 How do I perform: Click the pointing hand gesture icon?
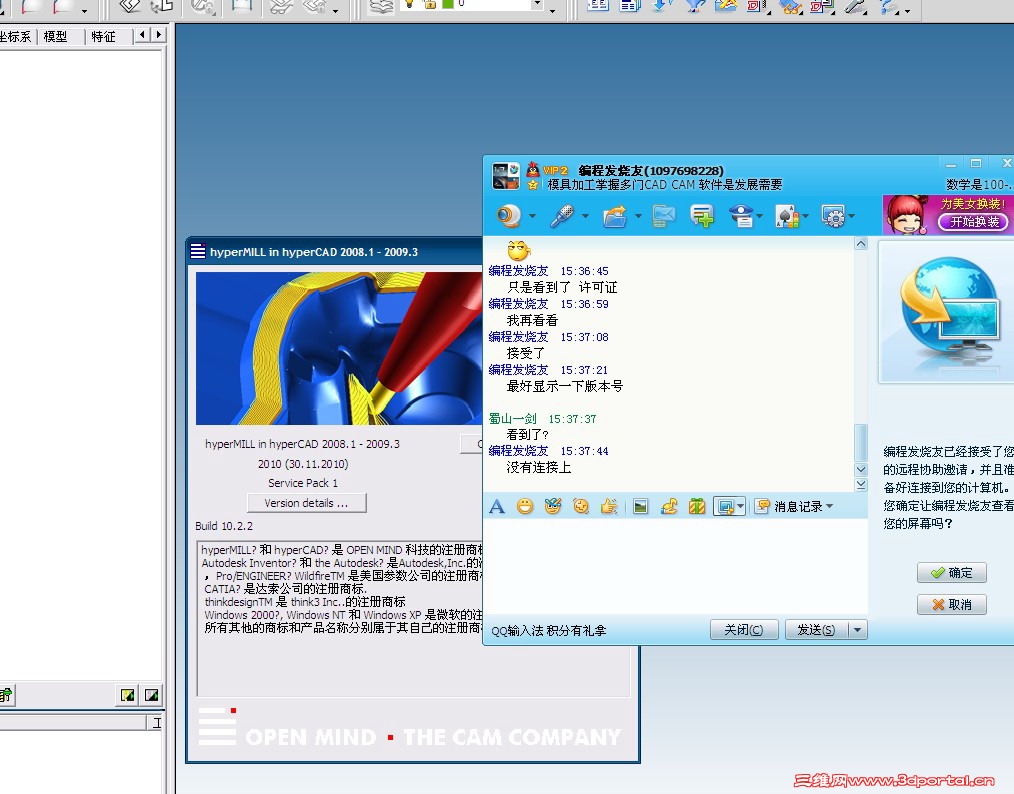click(609, 506)
